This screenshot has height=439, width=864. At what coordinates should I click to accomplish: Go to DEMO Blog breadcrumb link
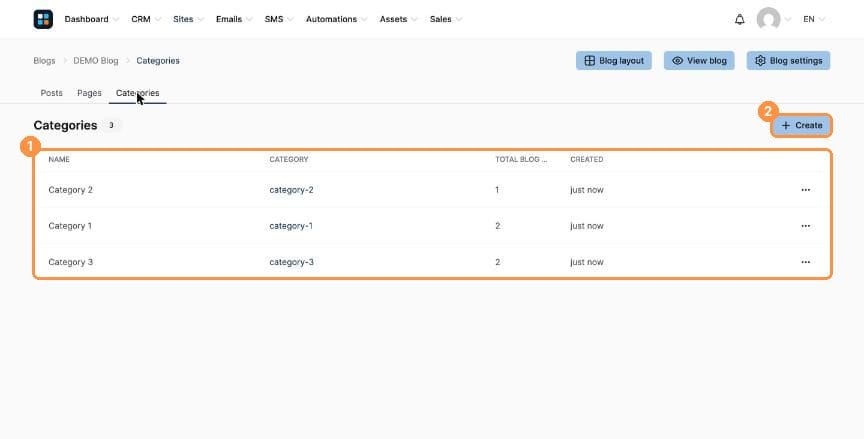point(96,61)
